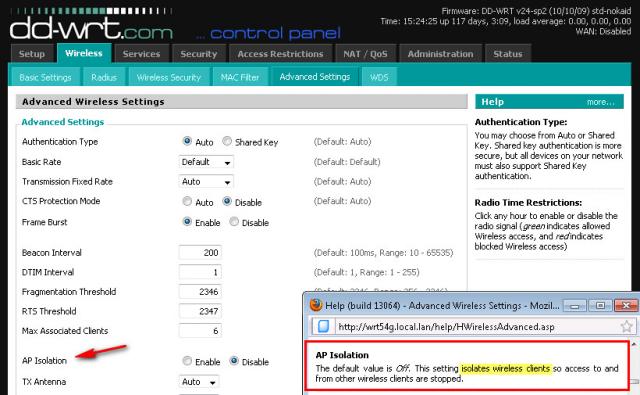The height and width of the screenshot is (395, 640).
Task: Open the Status tab
Action: 508,54
